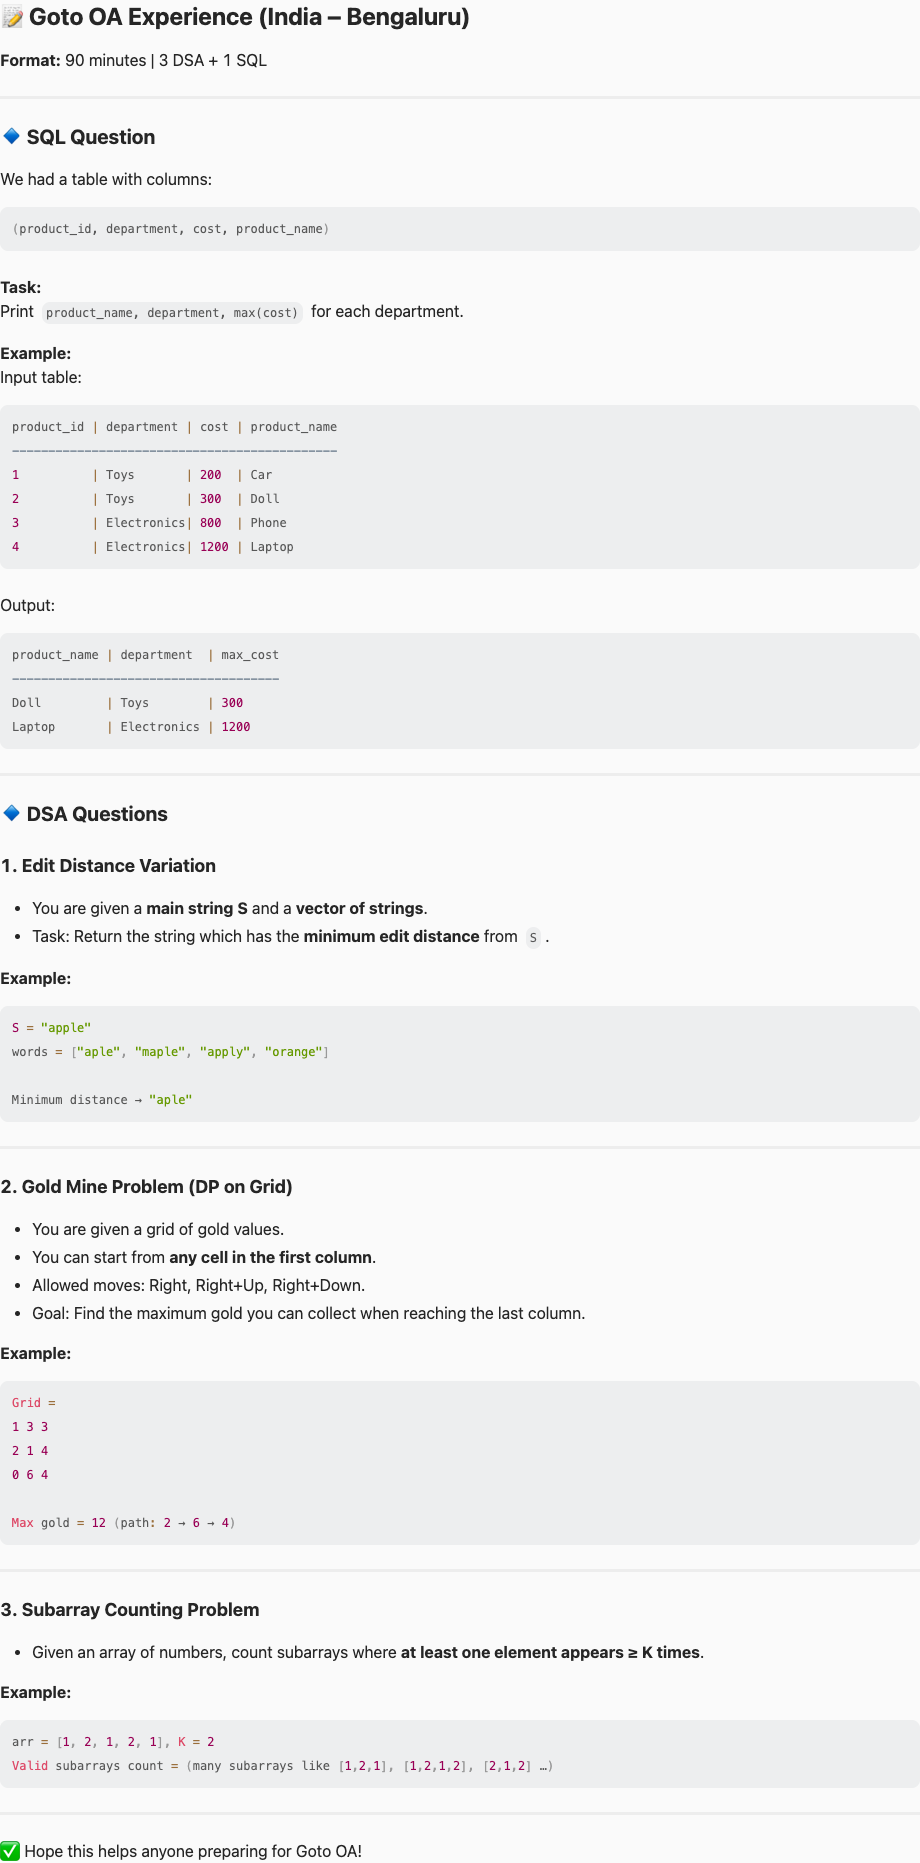
Task: Click the Goto OA Experience title
Action: (249, 17)
